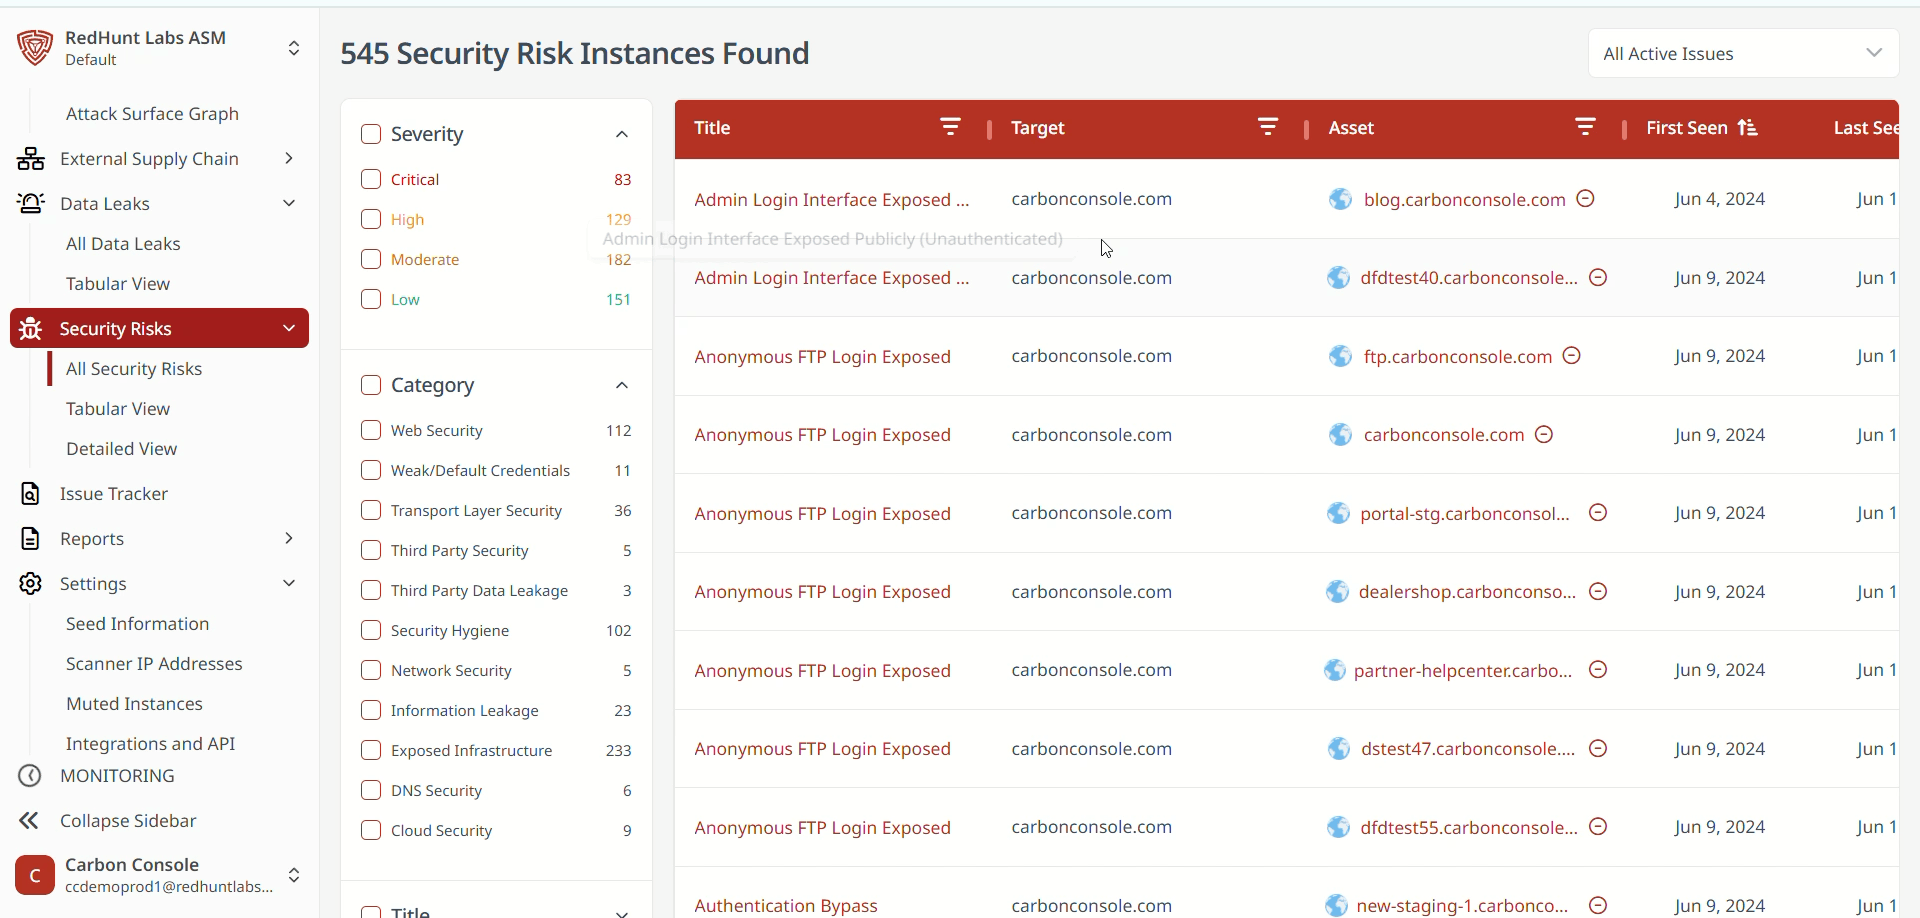Collapse the Data Leaks section chevron

(x=289, y=203)
